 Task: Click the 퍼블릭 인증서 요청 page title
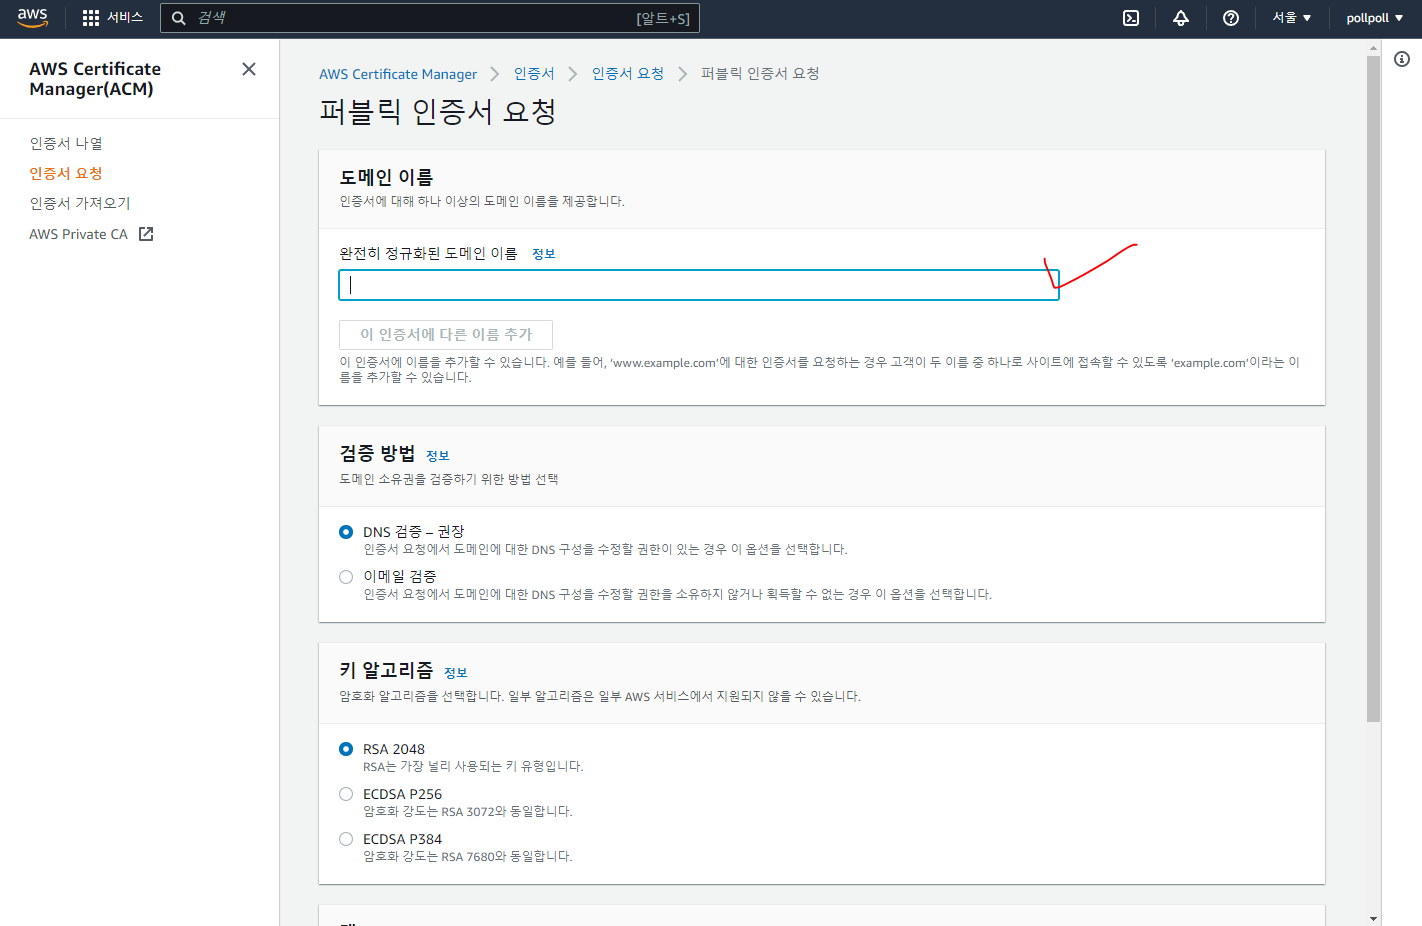point(438,111)
